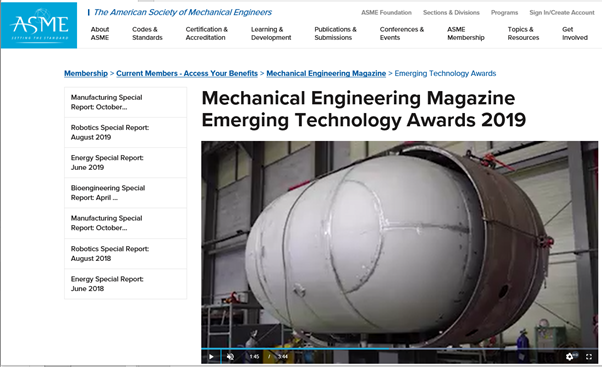Viewport: 602px width, 367px height.
Task: Open Publications & Submissions menu
Action: click(x=335, y=33)
